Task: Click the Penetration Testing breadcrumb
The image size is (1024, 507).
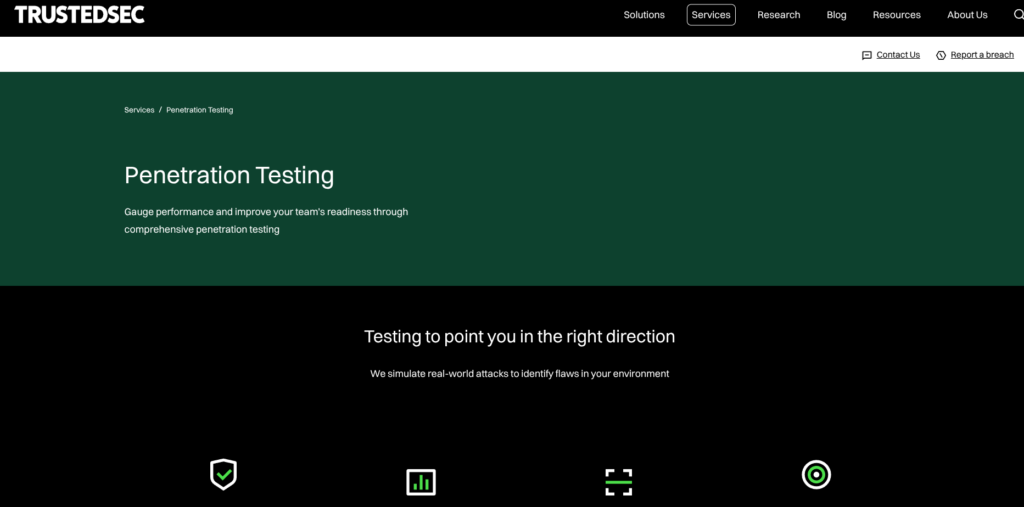Action: coord(200,110)
